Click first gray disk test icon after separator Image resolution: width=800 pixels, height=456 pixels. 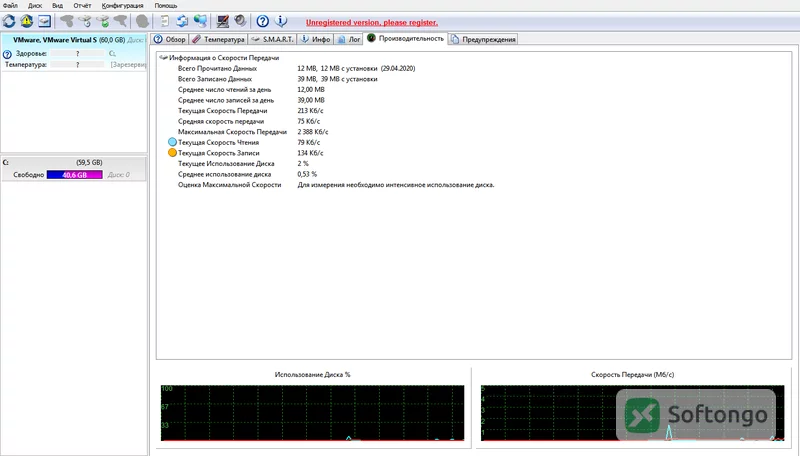67,21
